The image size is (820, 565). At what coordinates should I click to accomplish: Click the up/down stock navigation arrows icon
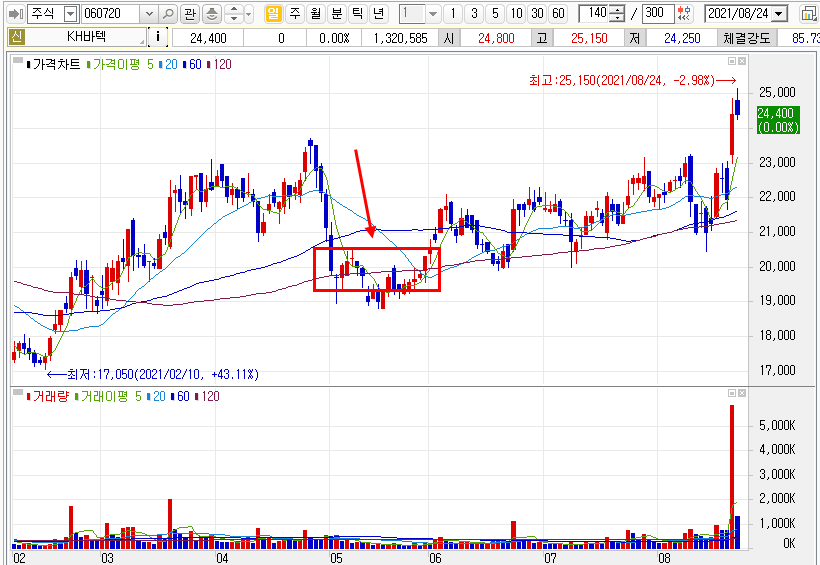[x=234, y=14]
